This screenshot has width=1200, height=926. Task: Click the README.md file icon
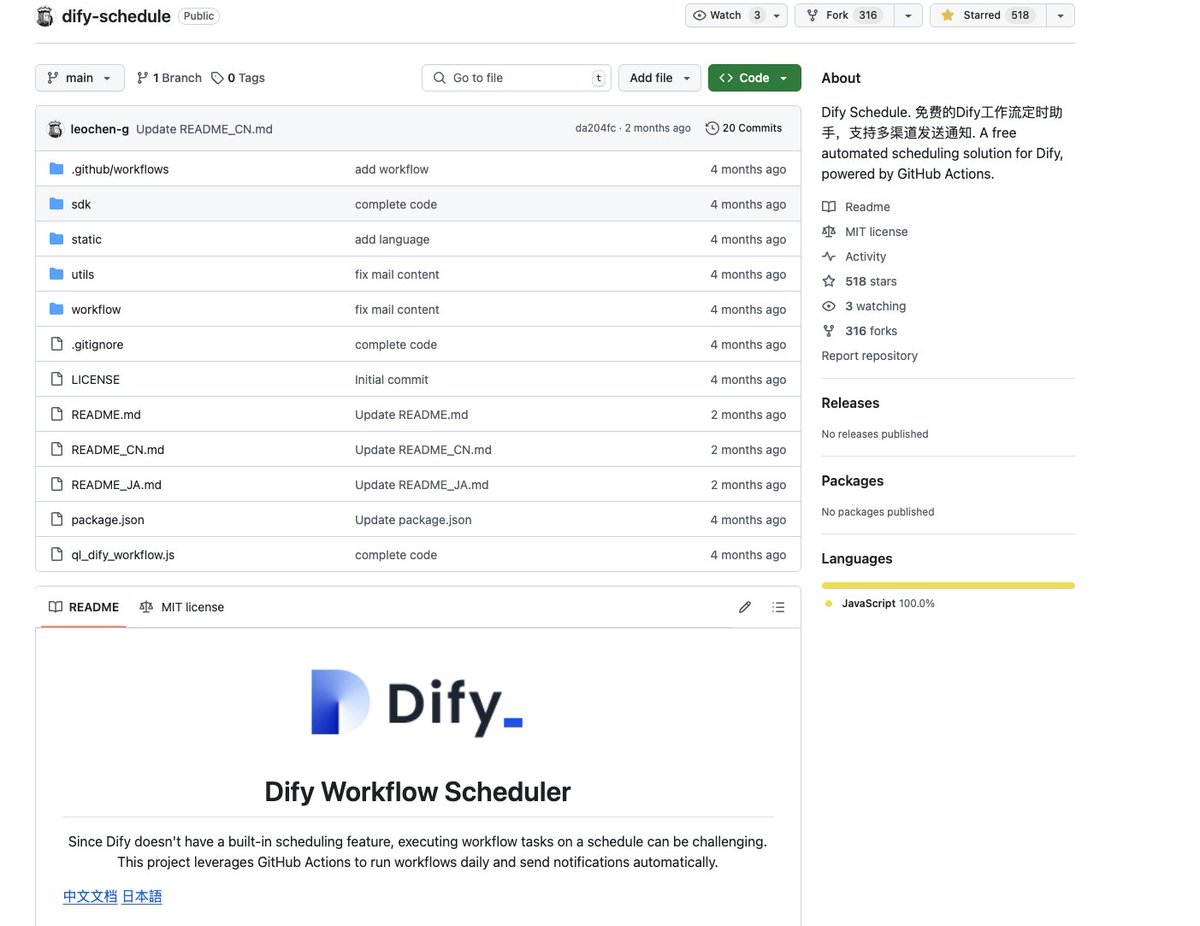pyautogui.click(x=57, y=414)
